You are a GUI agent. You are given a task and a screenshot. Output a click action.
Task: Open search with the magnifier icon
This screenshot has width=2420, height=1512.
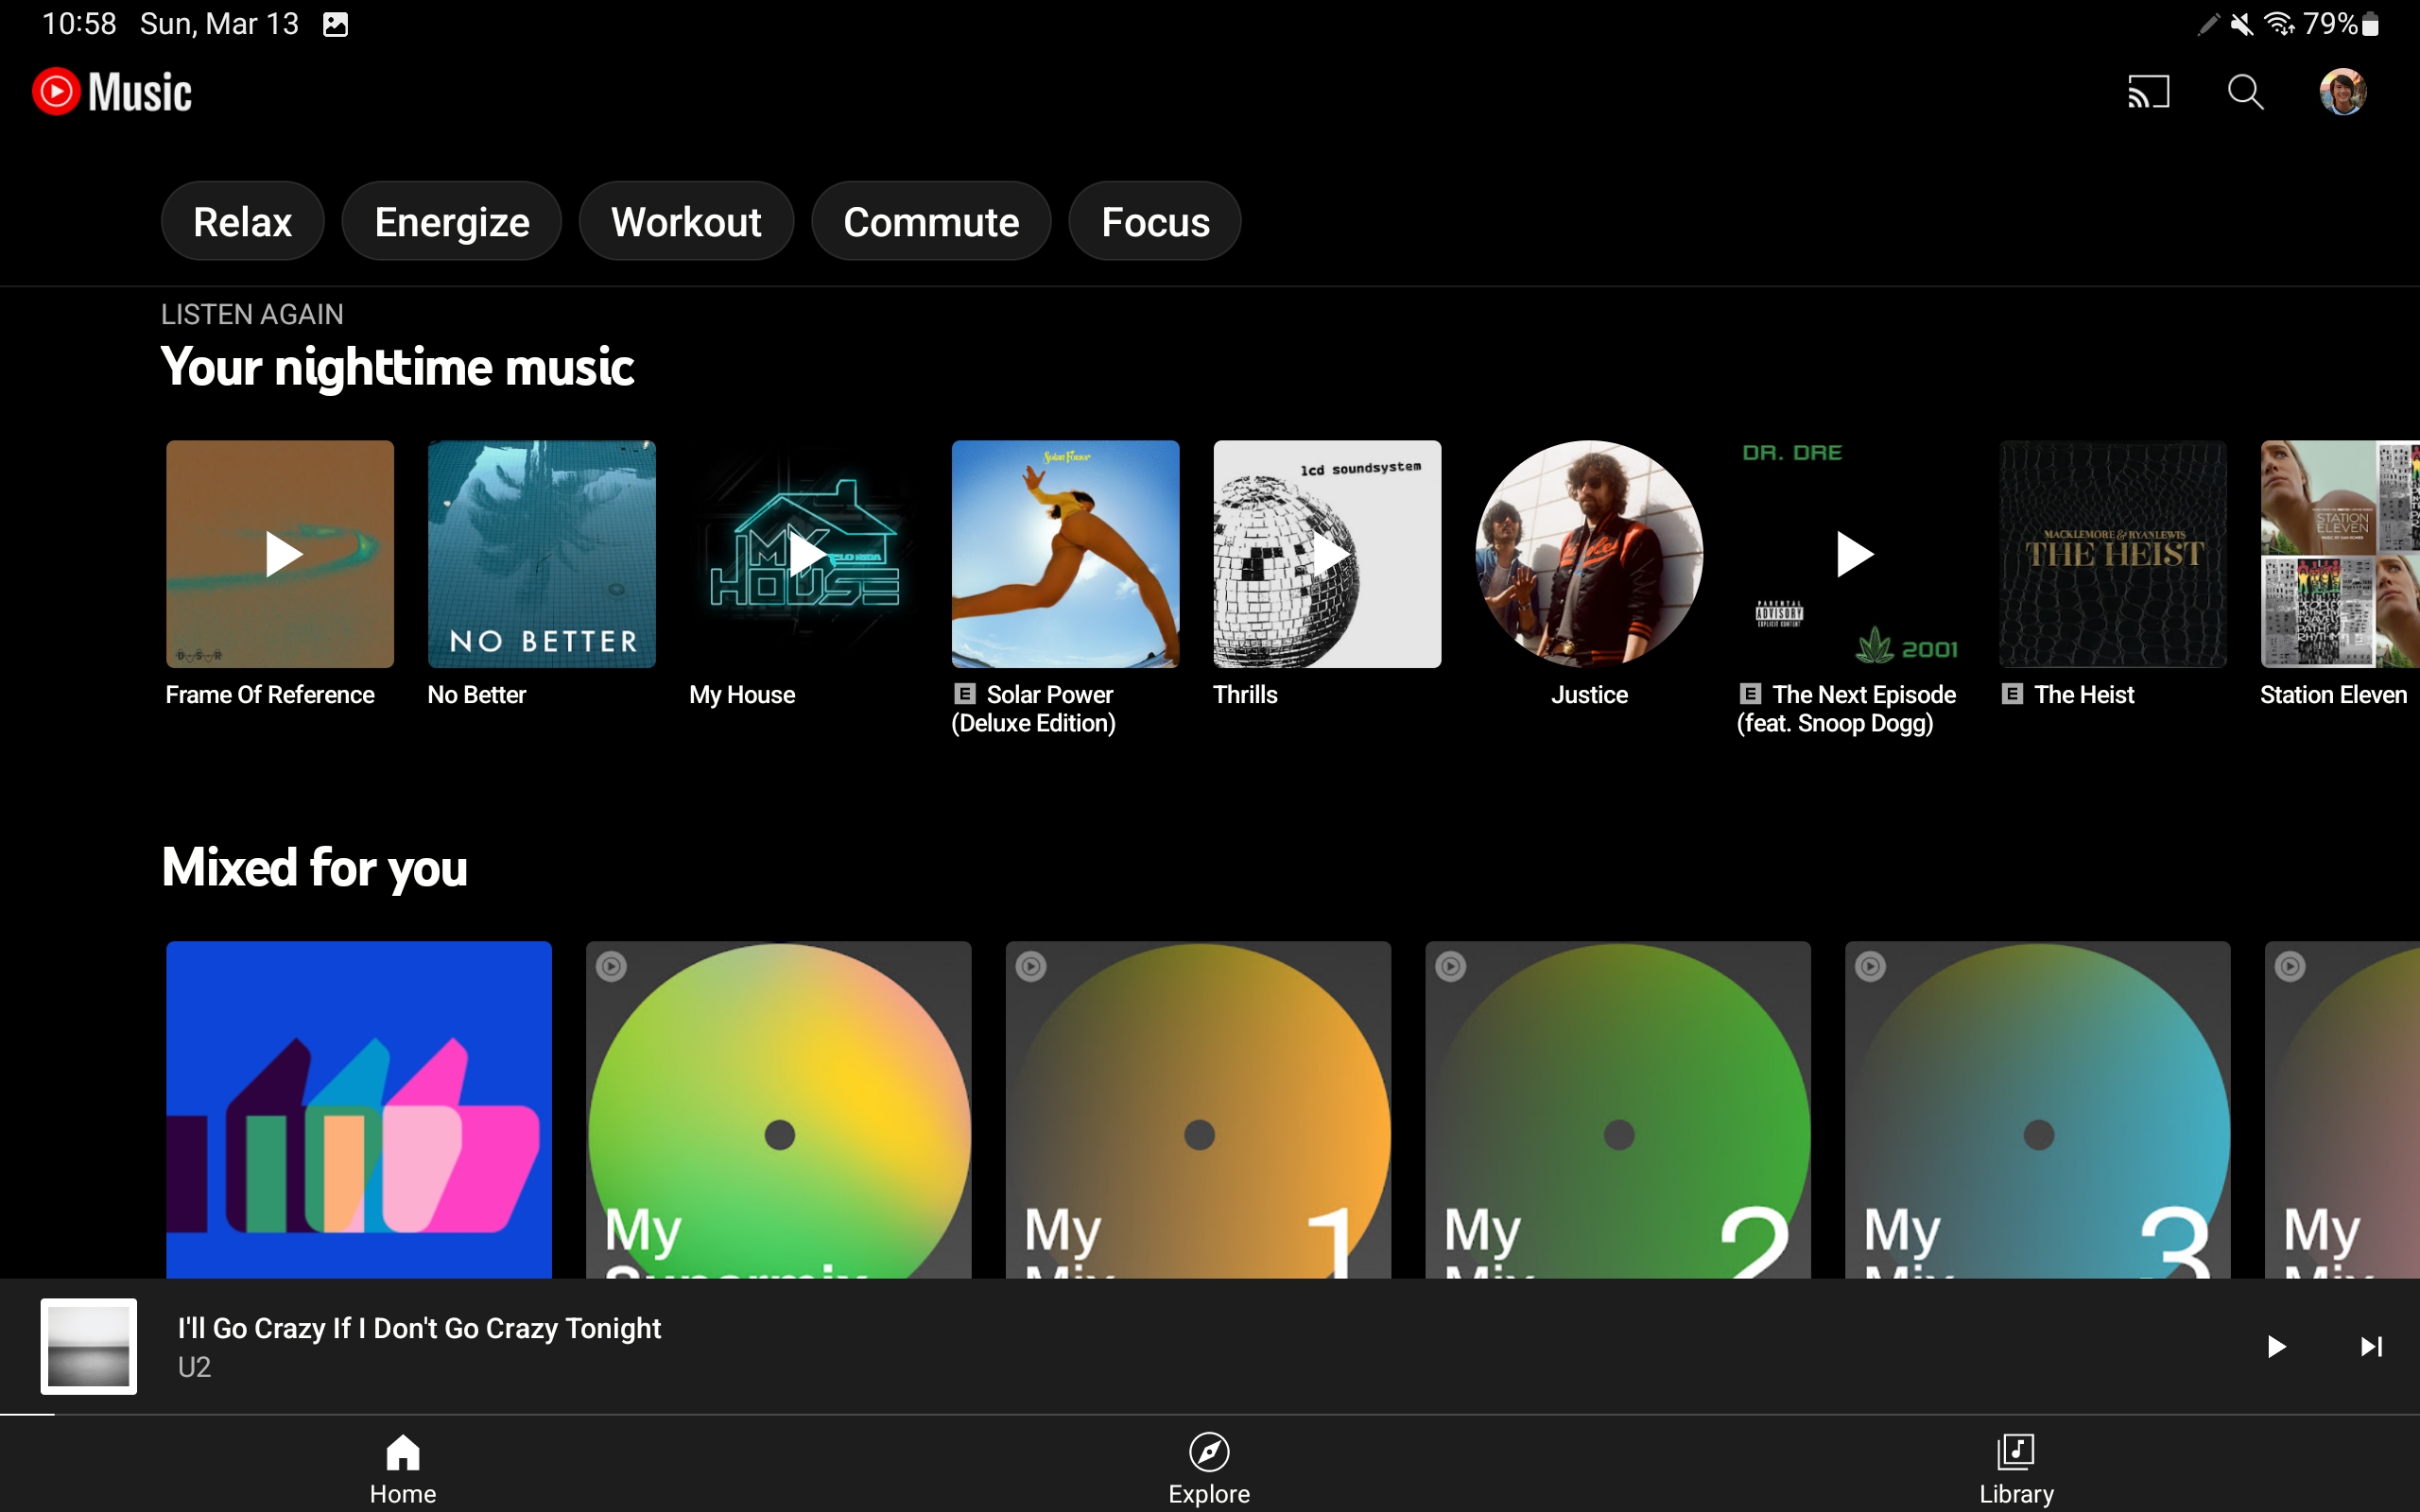pyautogui.click(x=2245, y=92)
